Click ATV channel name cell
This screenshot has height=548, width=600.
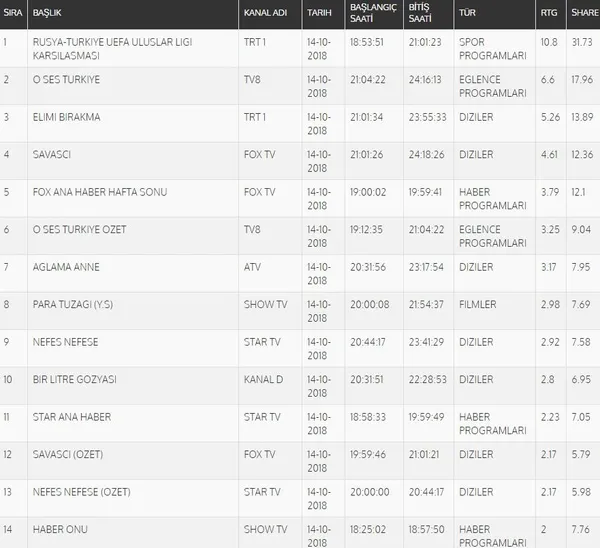252,267
